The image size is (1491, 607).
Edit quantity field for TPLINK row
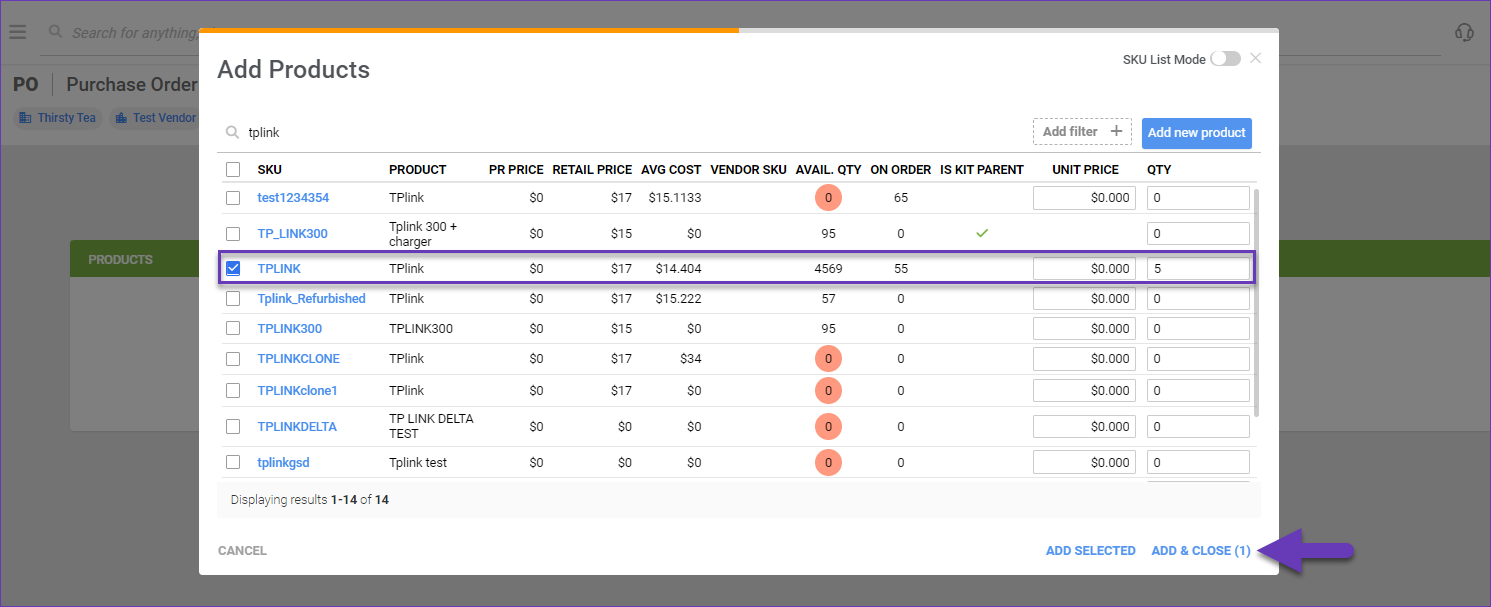[x=1198, y=268]
